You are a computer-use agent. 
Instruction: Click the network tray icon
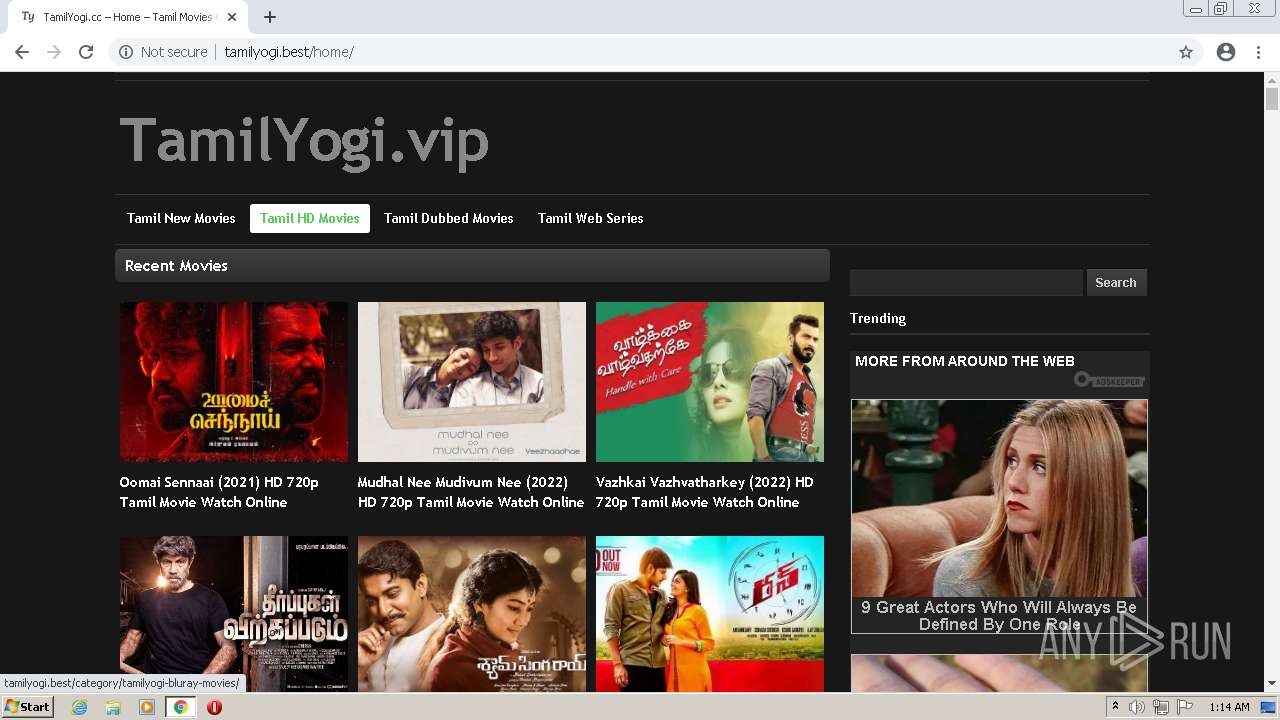pos(1161,707)
